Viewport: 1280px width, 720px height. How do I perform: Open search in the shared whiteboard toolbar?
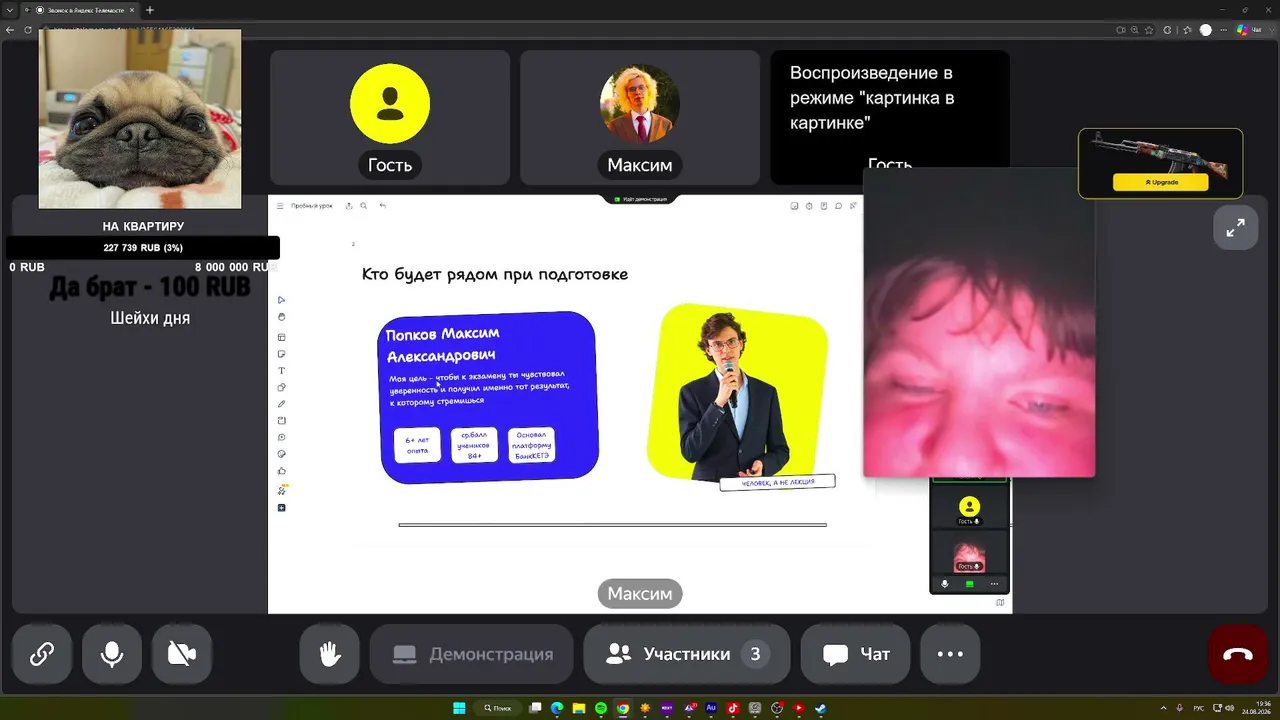[x=363, y=206]
